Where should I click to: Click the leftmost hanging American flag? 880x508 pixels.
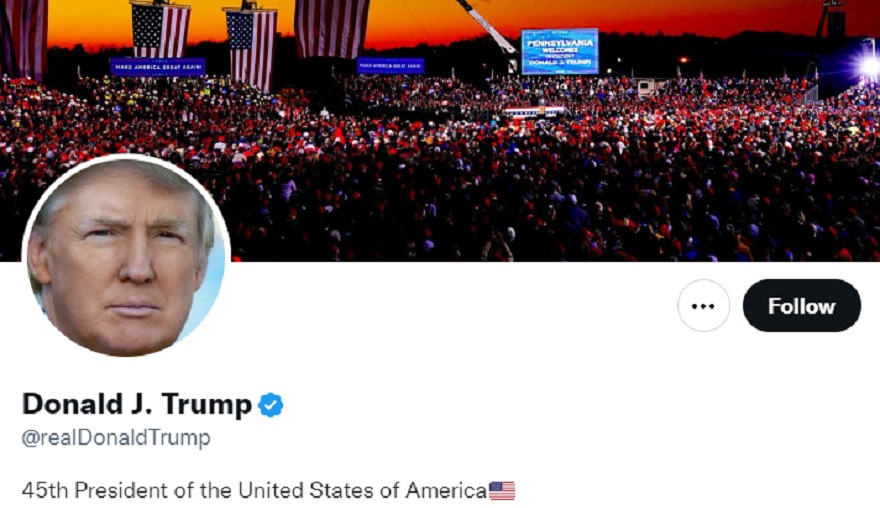click(x=24, y=37)
